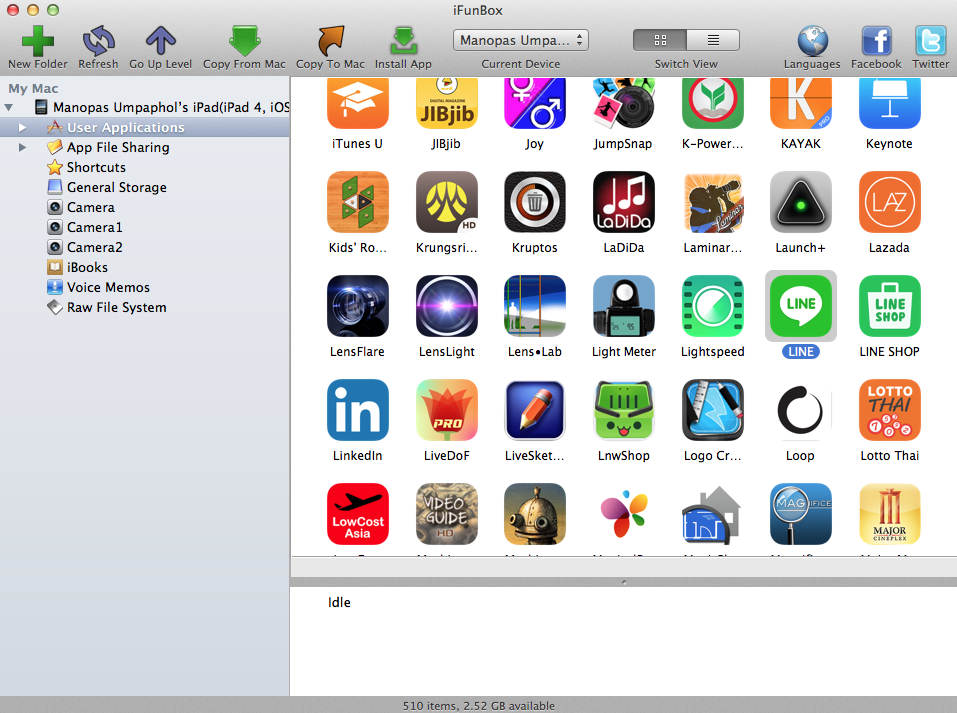
Task: Select the iTunes U app icon
Action: tap(358, 103)
